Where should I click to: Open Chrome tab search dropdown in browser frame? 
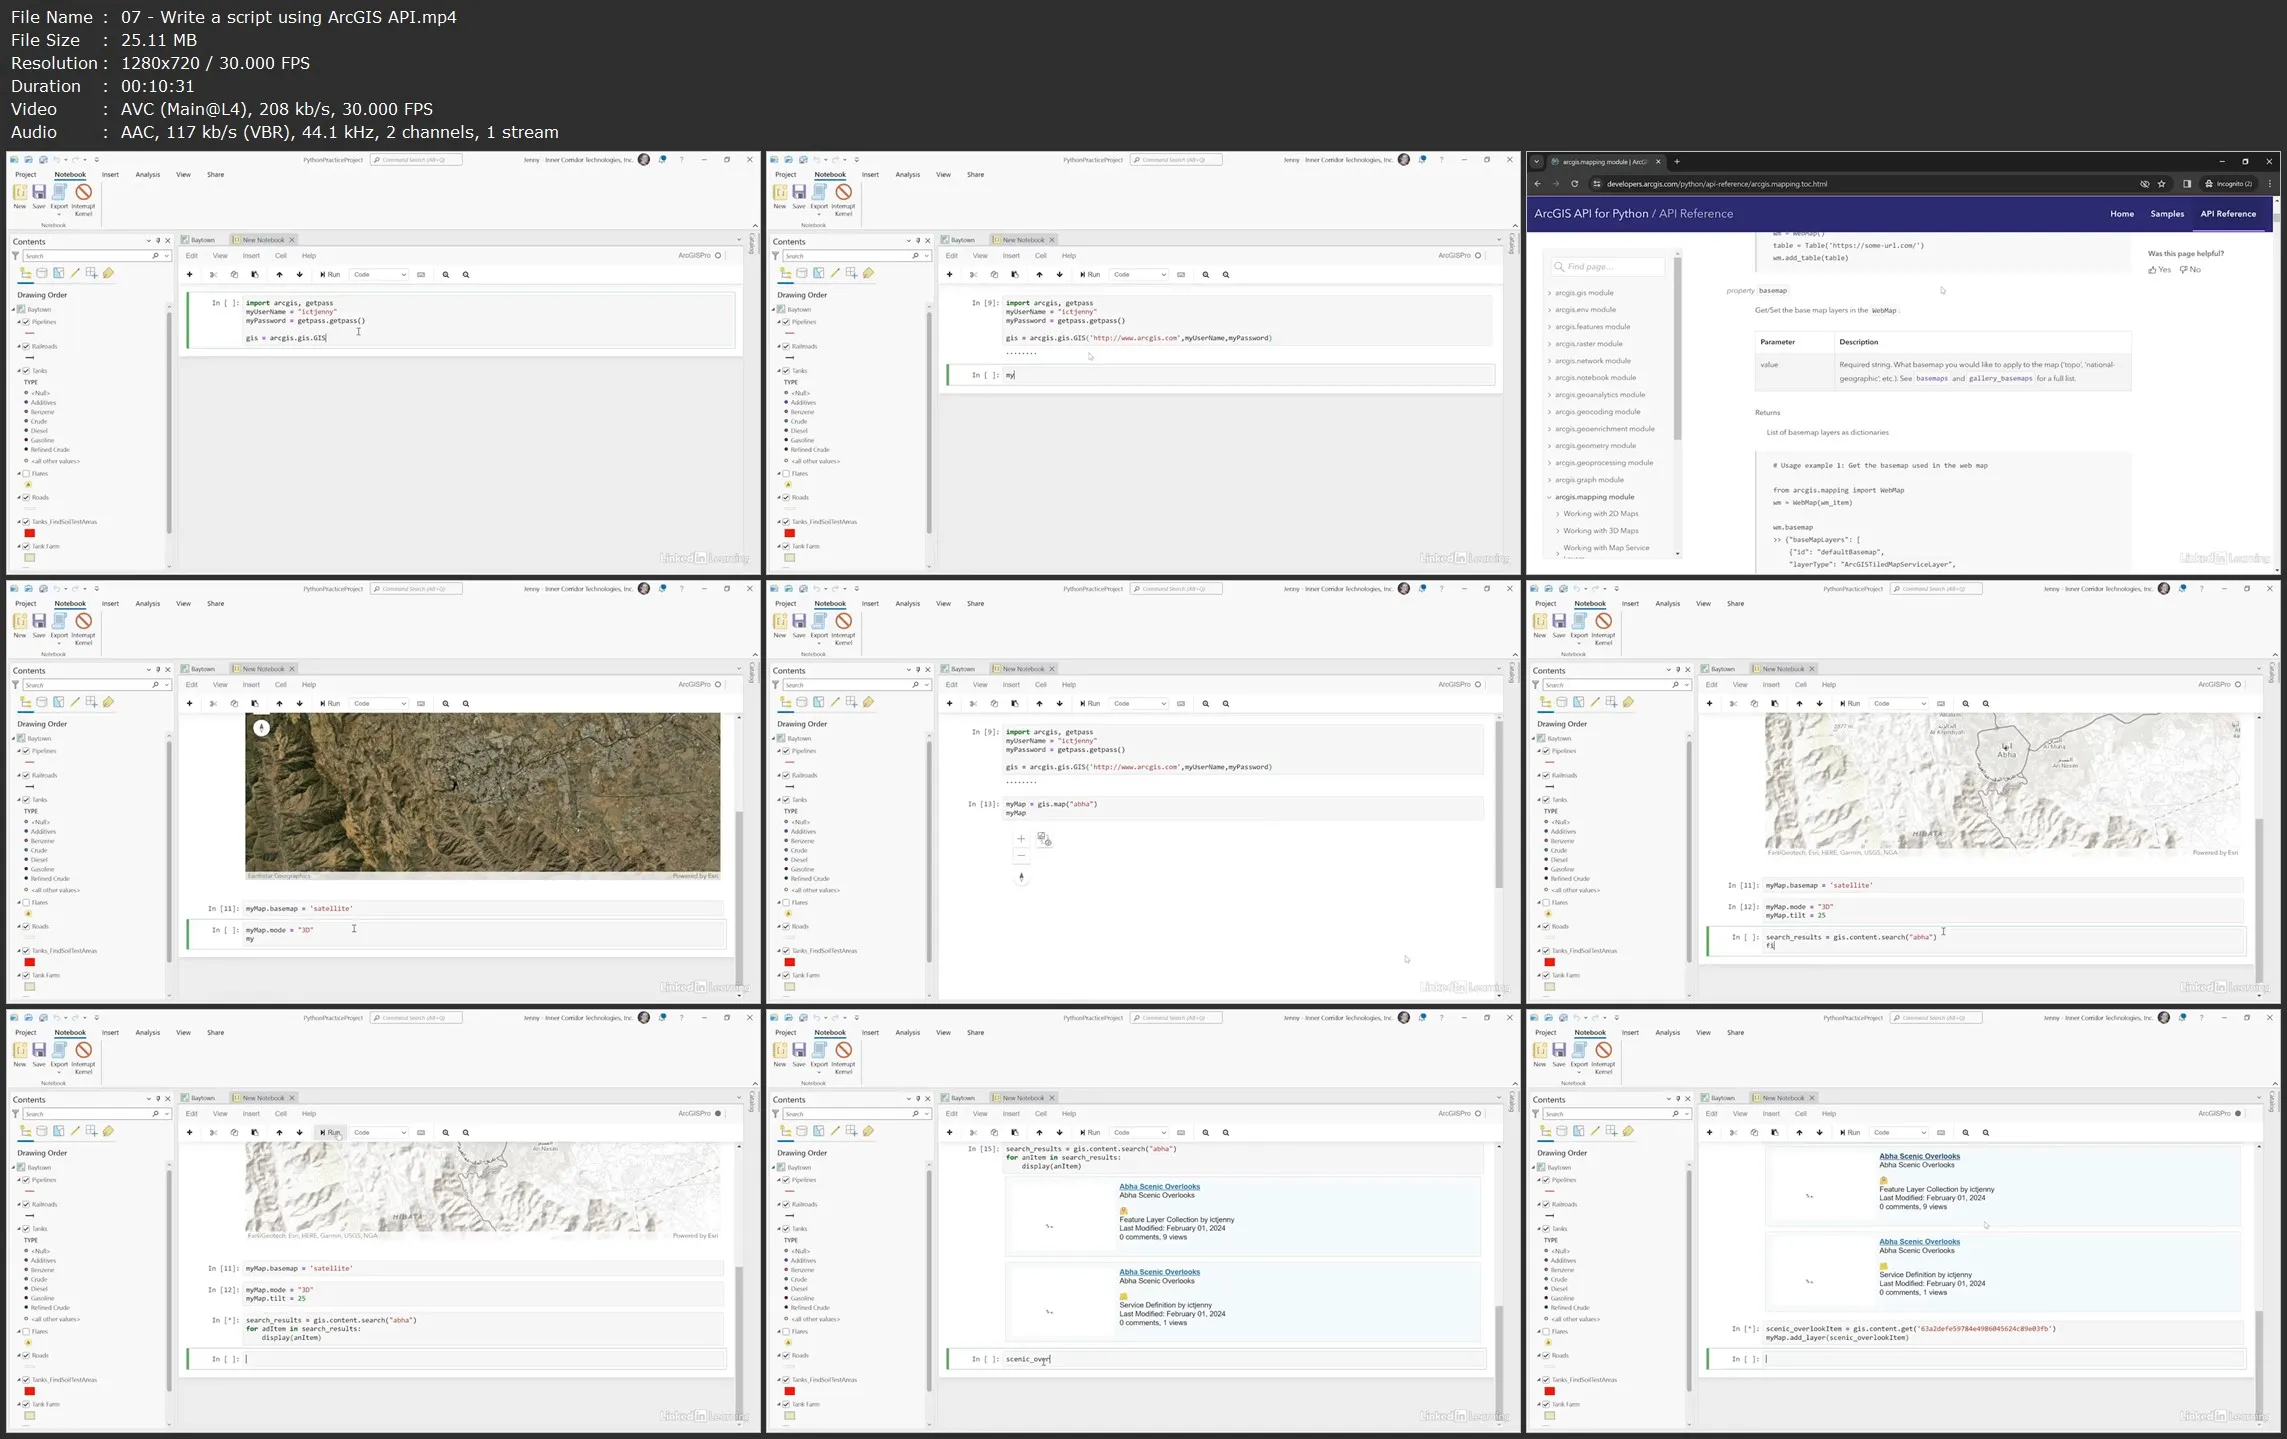click(1537, 161)
